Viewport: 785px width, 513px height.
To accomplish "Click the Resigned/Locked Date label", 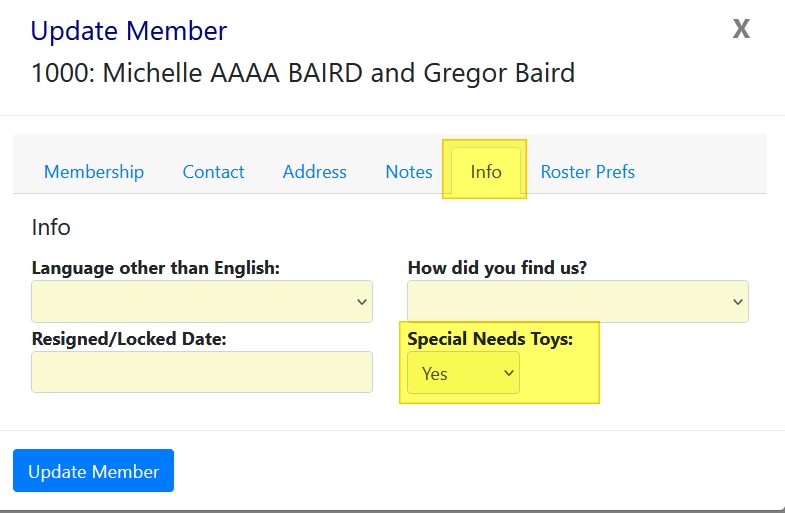I will pos(129,339).
